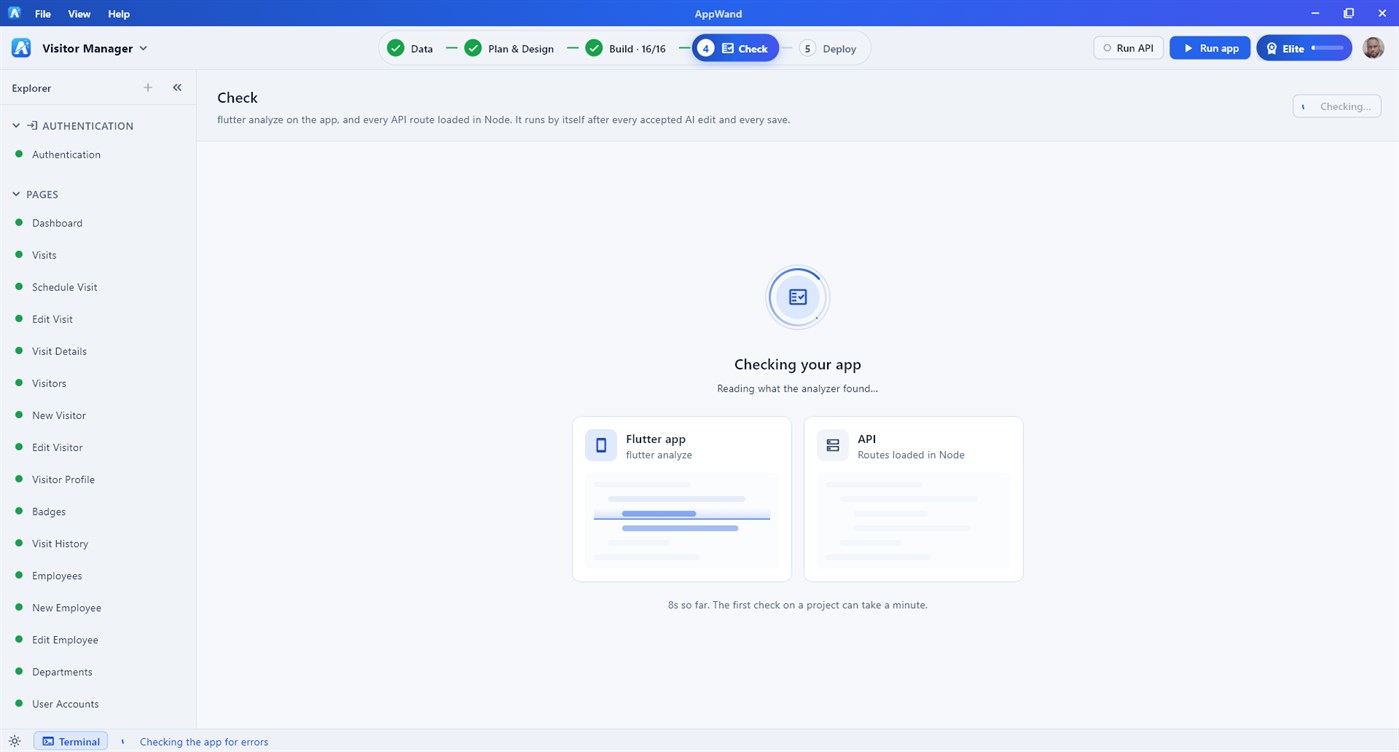Add a new item in Explorer
The height and width of the screenshot is (752, 1399).
point(148,88)
